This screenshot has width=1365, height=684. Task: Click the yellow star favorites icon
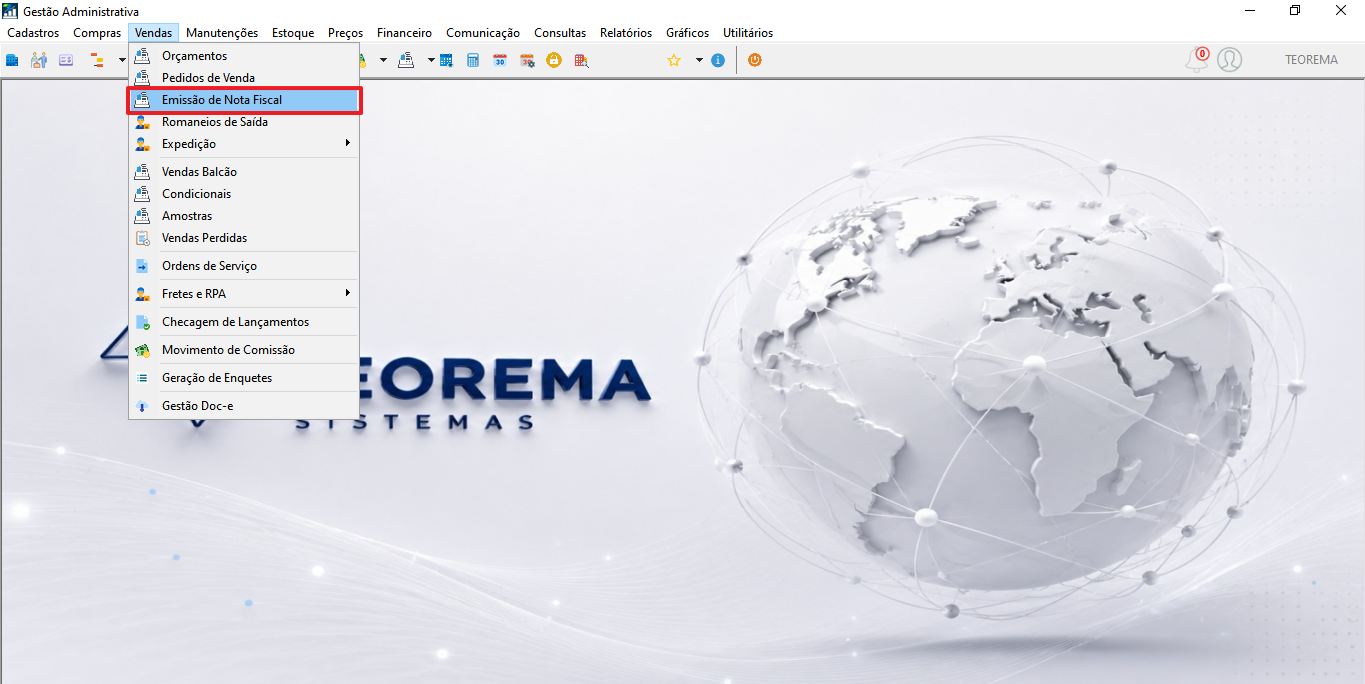point(674,60)
